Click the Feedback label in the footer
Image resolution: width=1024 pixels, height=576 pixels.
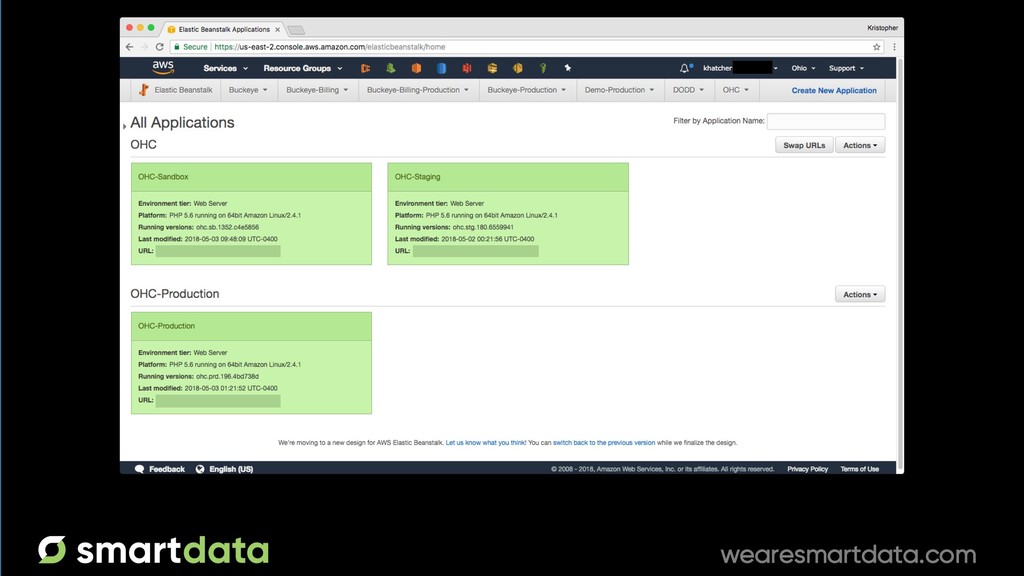[x=167, y=469]
